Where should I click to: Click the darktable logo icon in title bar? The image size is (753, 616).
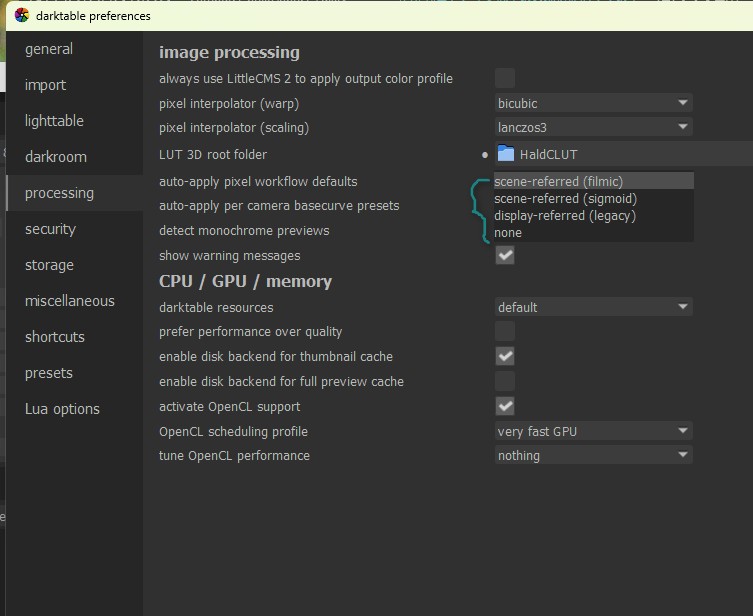click(x=21, y=15)
